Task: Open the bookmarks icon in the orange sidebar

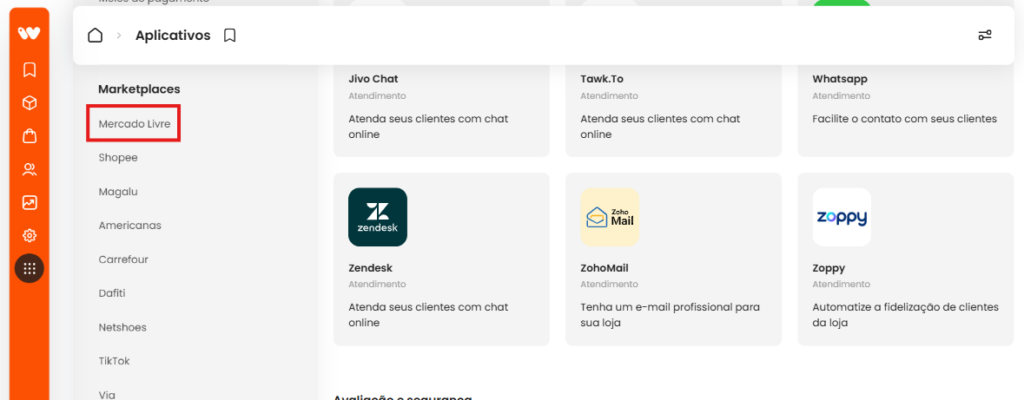Action: point(29,70)
